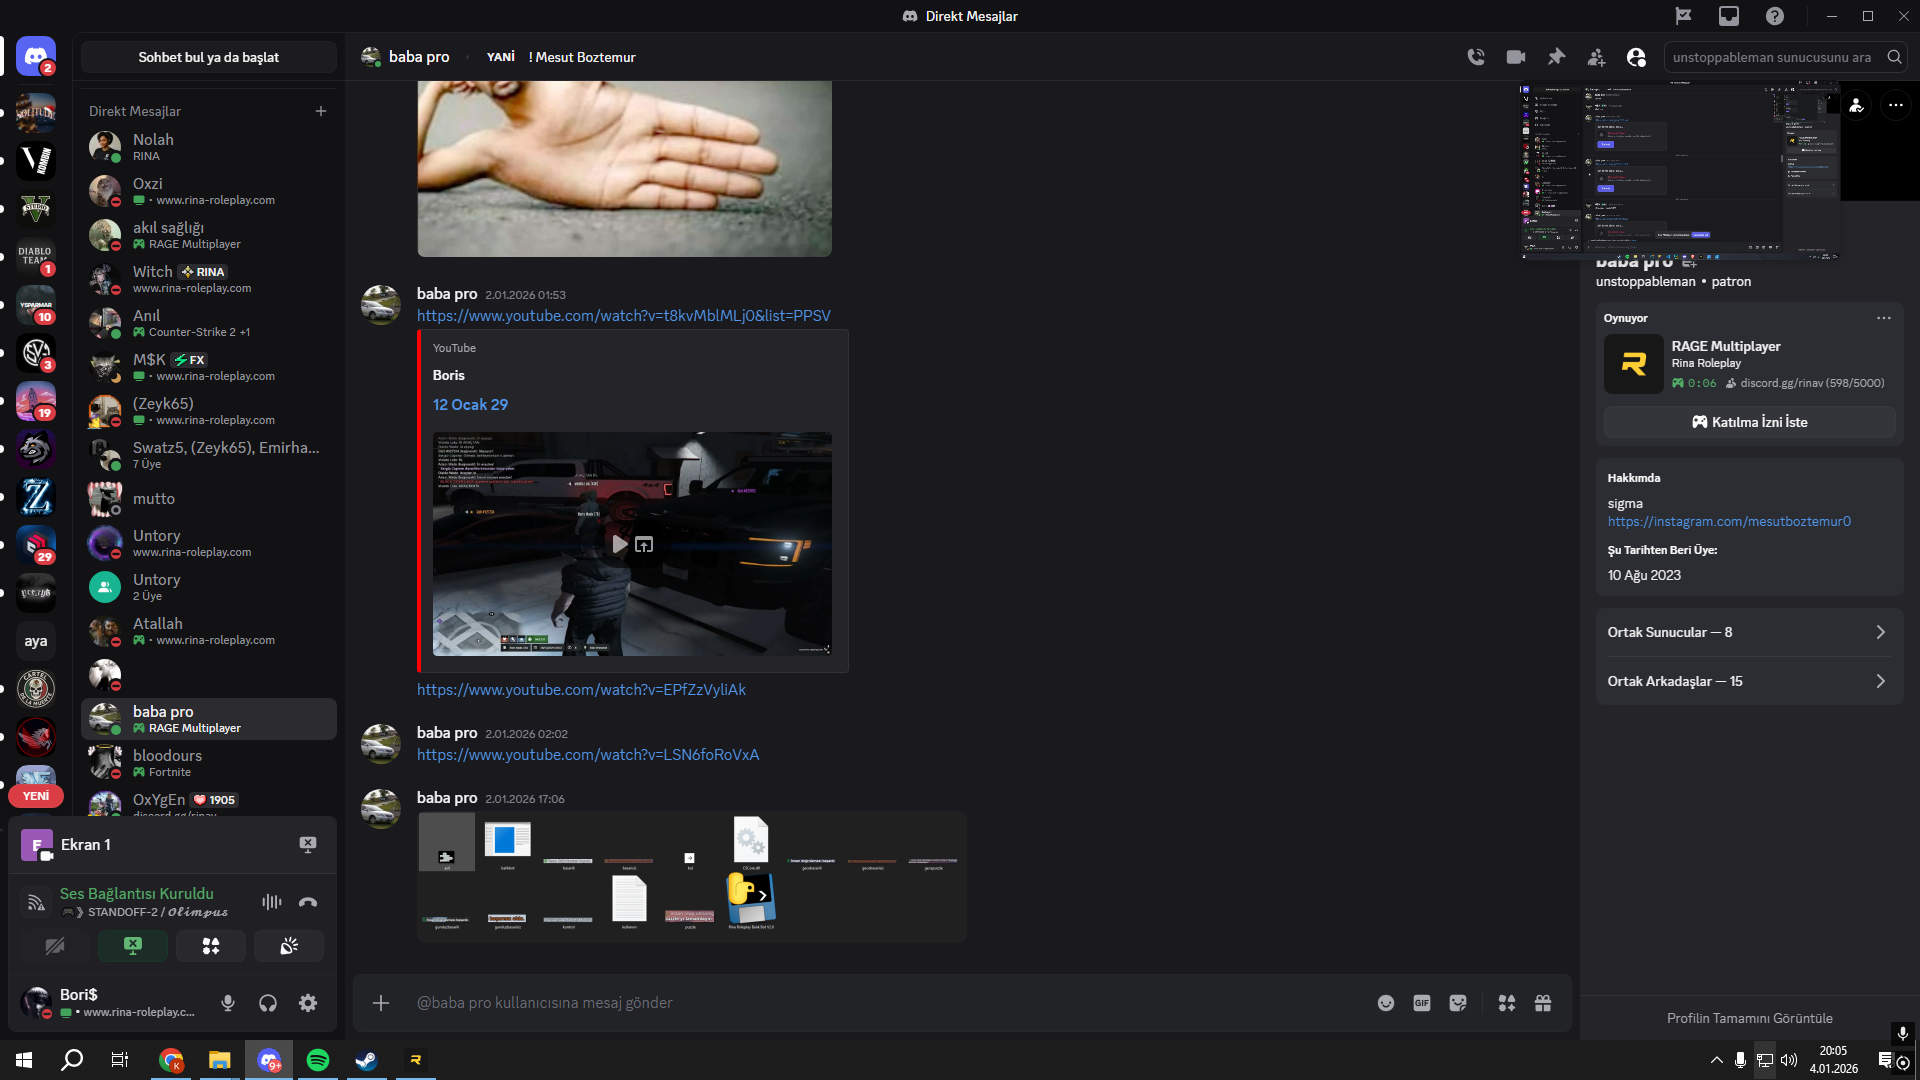Expand Ortak Arkadaşlar section

coord(1749,681)
